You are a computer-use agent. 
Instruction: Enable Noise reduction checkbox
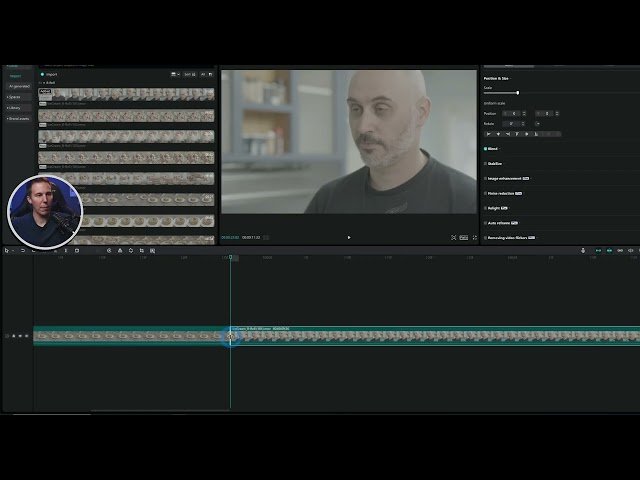(486, 193)
